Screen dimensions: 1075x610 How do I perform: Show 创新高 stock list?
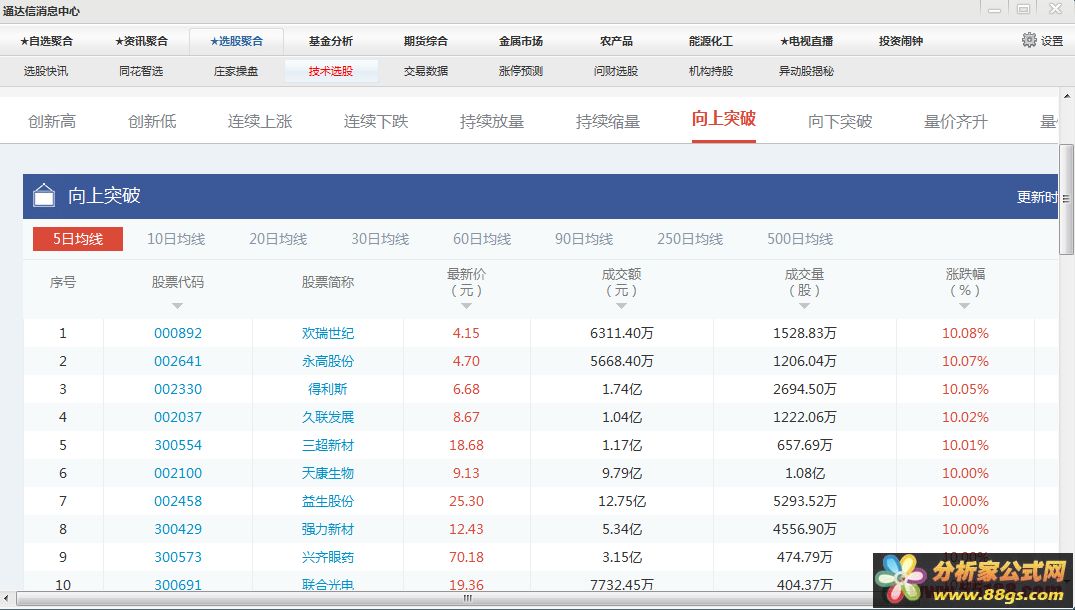52,122
